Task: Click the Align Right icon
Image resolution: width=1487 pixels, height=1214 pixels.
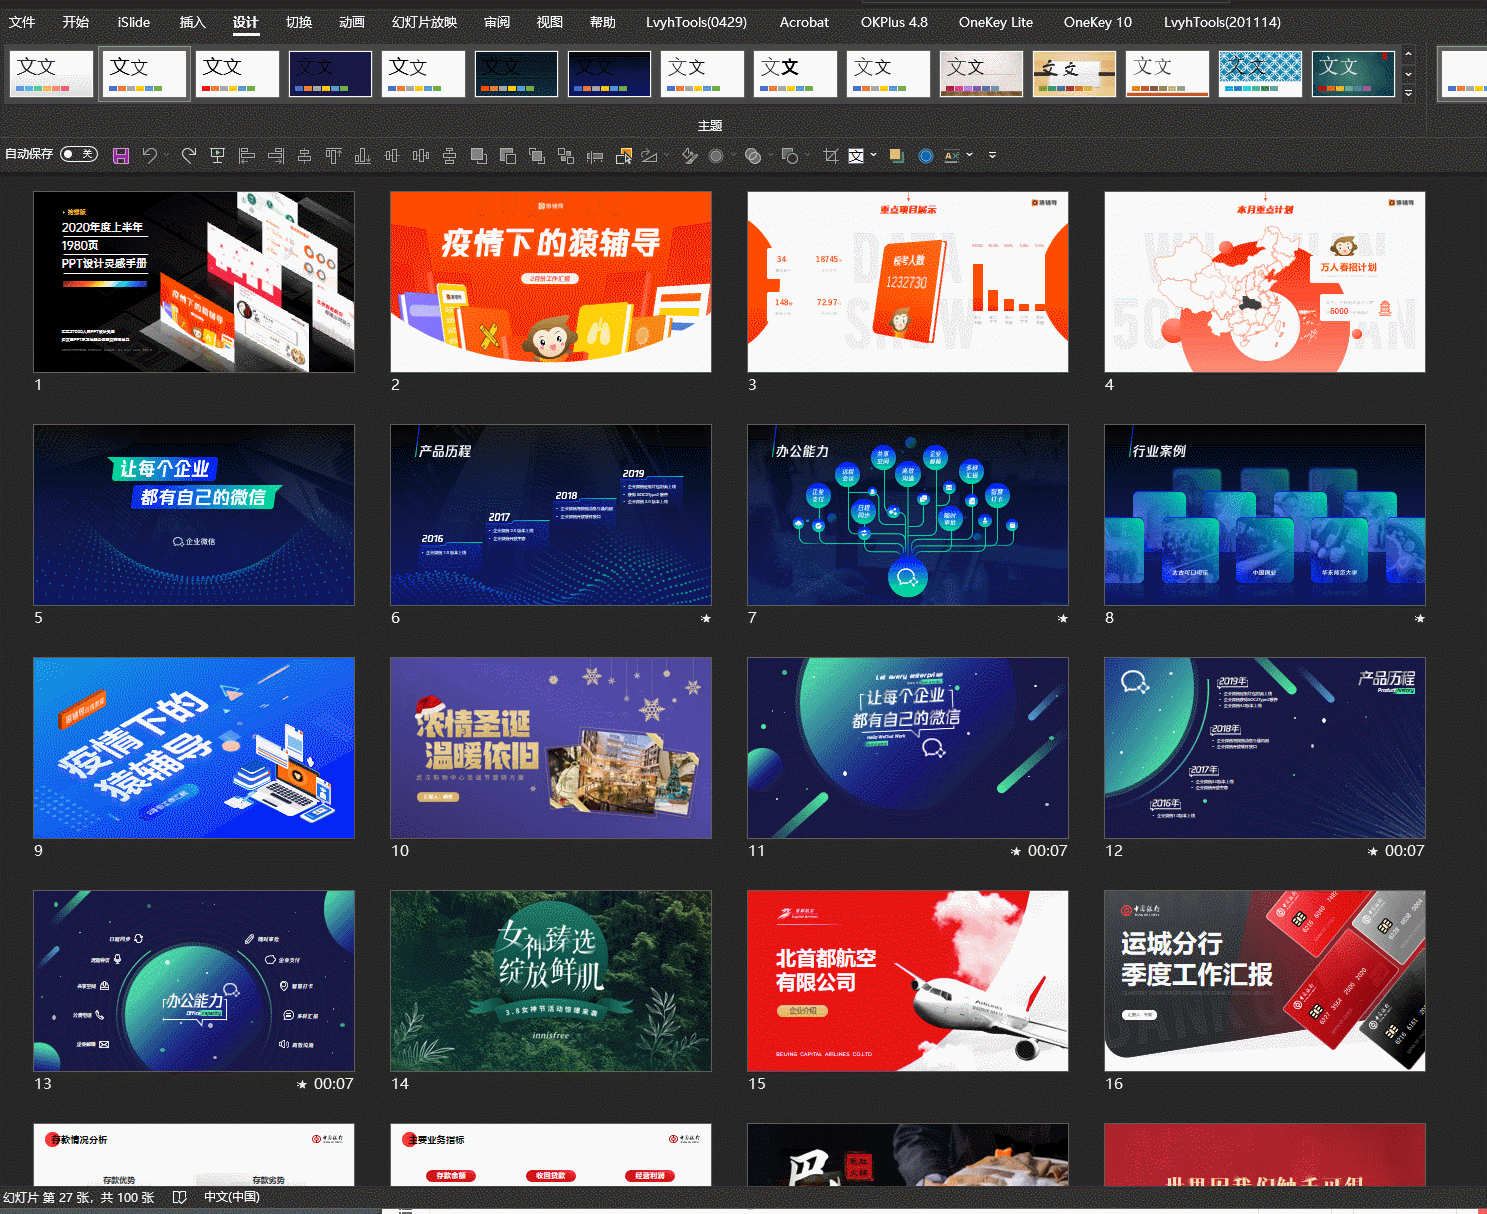Action: pyautogui.click(x=276, y=155)
